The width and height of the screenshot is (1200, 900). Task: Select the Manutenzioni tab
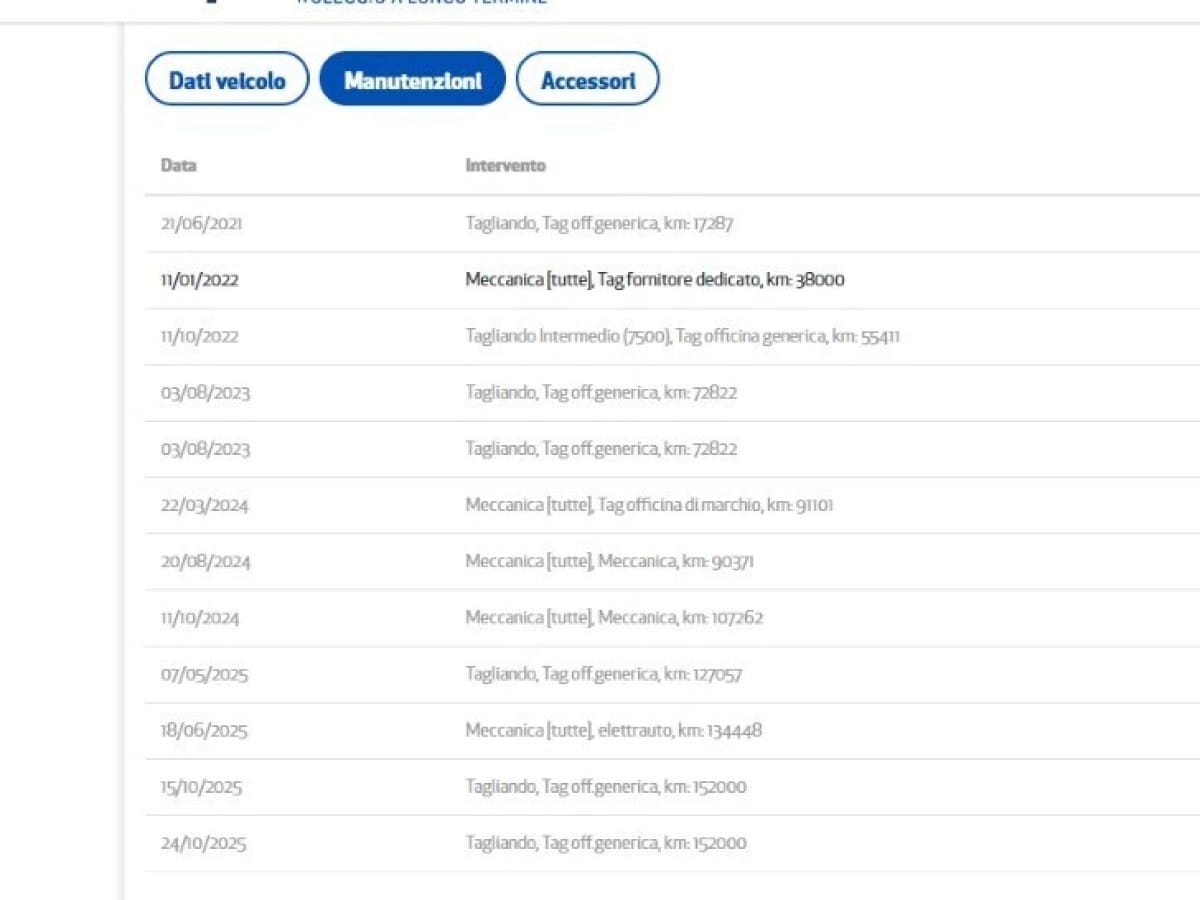[412, 80]
